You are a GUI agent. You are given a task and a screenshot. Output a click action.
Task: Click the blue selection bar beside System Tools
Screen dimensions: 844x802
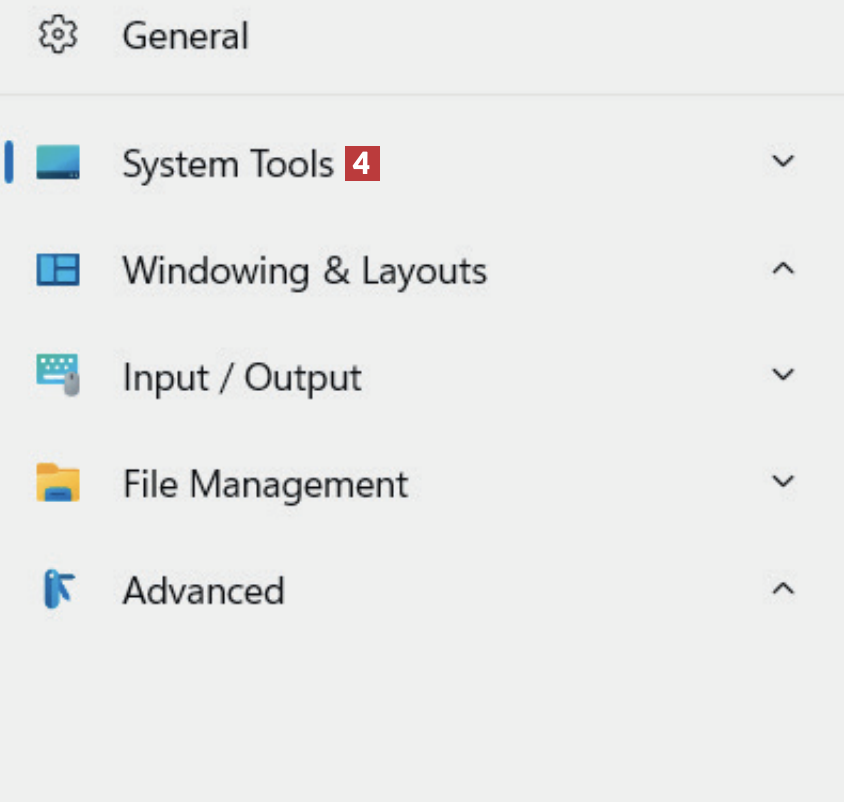(9, 162)
